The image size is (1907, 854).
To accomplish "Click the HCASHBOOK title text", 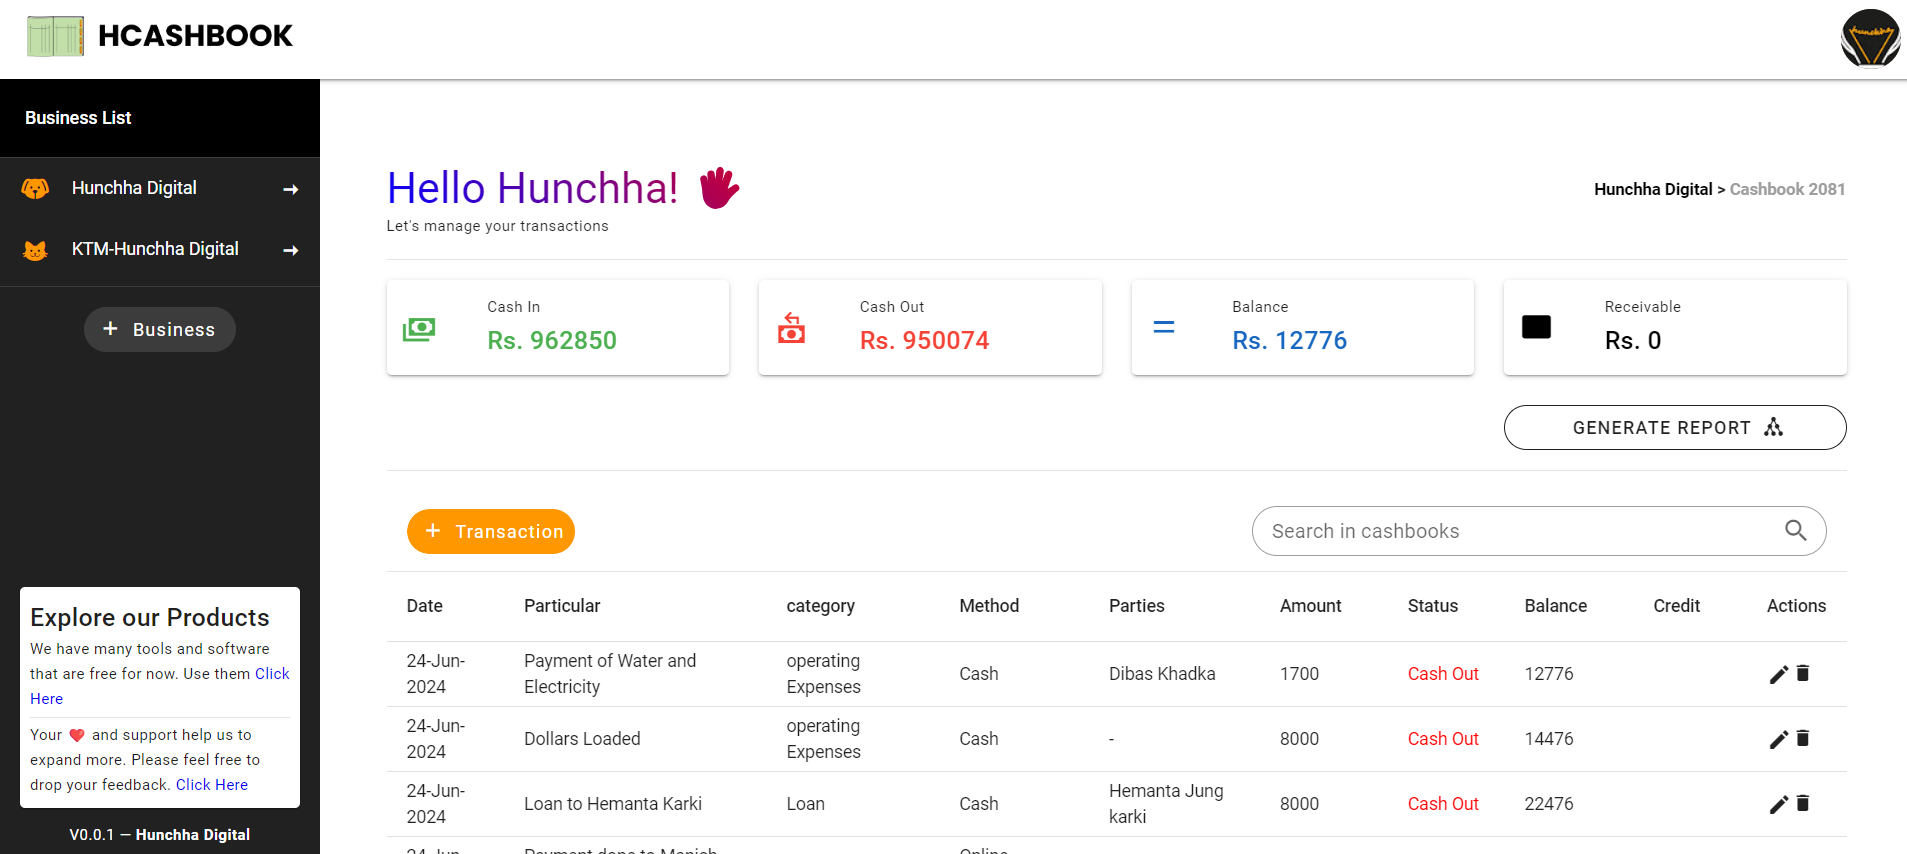I will (x=195, y=36).
